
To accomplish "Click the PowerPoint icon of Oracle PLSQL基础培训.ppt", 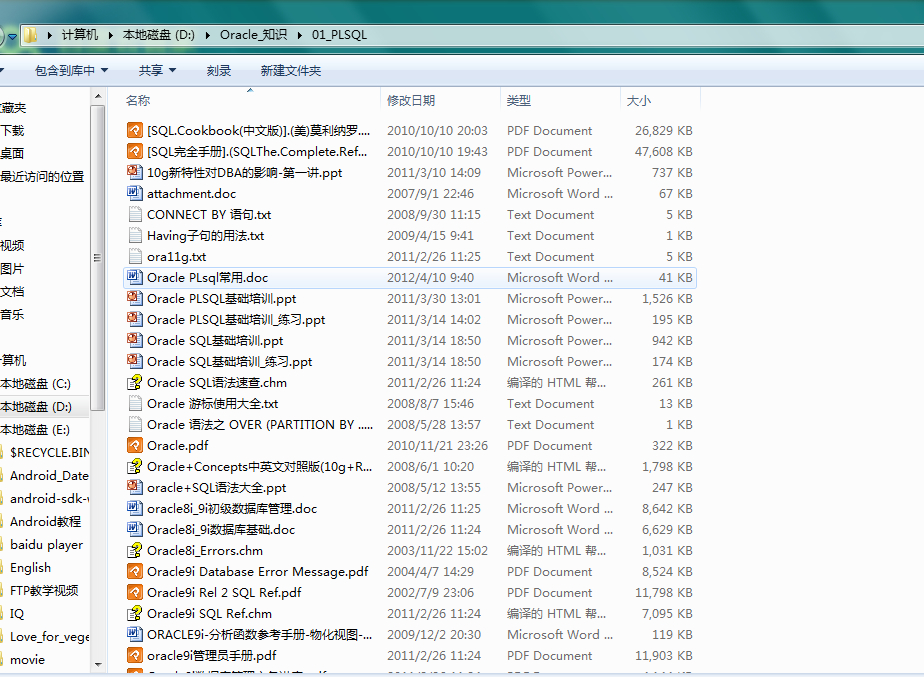I will pos(135,298).
